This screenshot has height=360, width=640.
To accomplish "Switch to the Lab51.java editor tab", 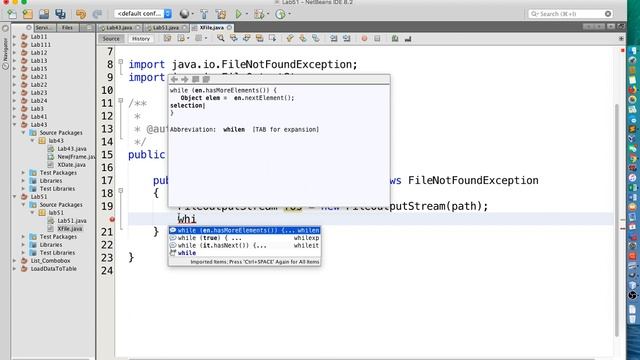I will (x=166, y=28).
